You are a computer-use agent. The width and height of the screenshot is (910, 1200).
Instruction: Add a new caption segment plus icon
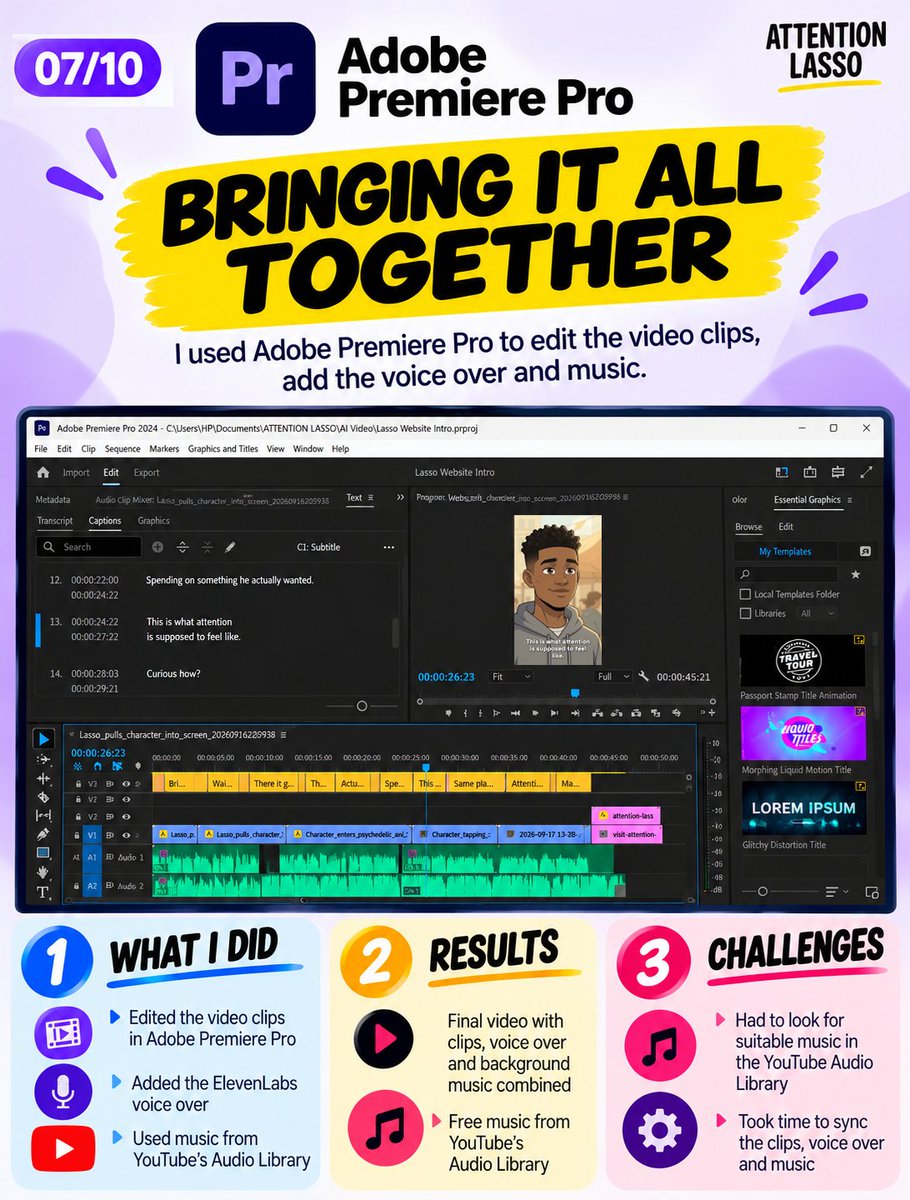pyautogui.click(x=157, y=547)
